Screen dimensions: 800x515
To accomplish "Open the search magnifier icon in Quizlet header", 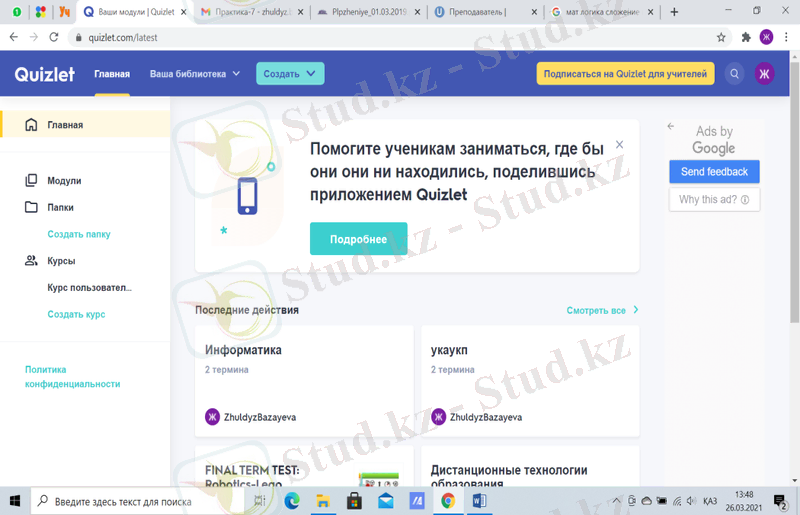I will [x=734, y=74].
